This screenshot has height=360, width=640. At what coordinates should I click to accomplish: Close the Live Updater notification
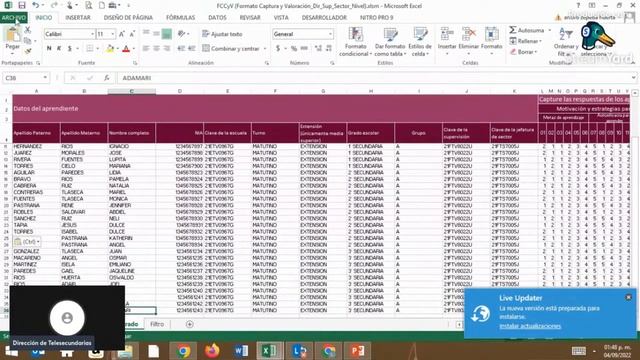pos(629,297)
